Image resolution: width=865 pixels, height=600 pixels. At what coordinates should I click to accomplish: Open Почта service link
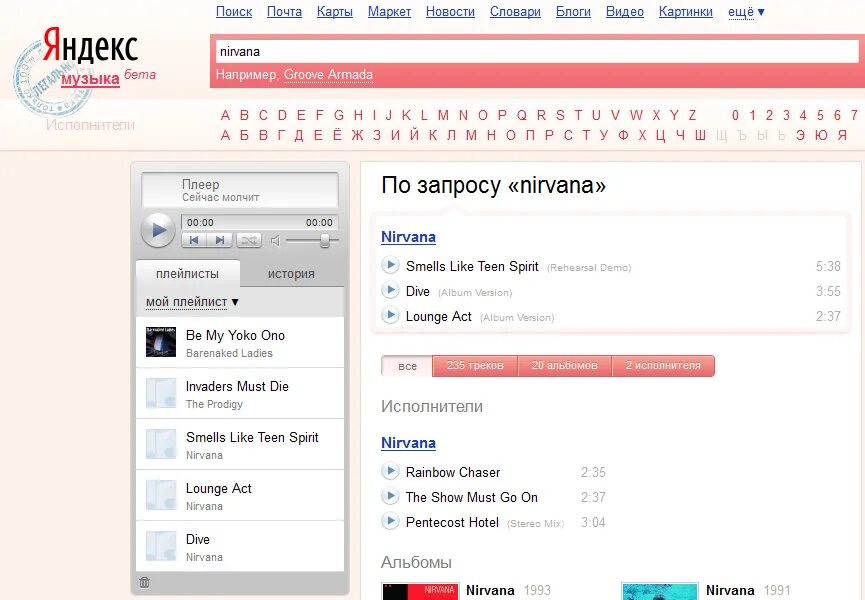coord(284,12)
